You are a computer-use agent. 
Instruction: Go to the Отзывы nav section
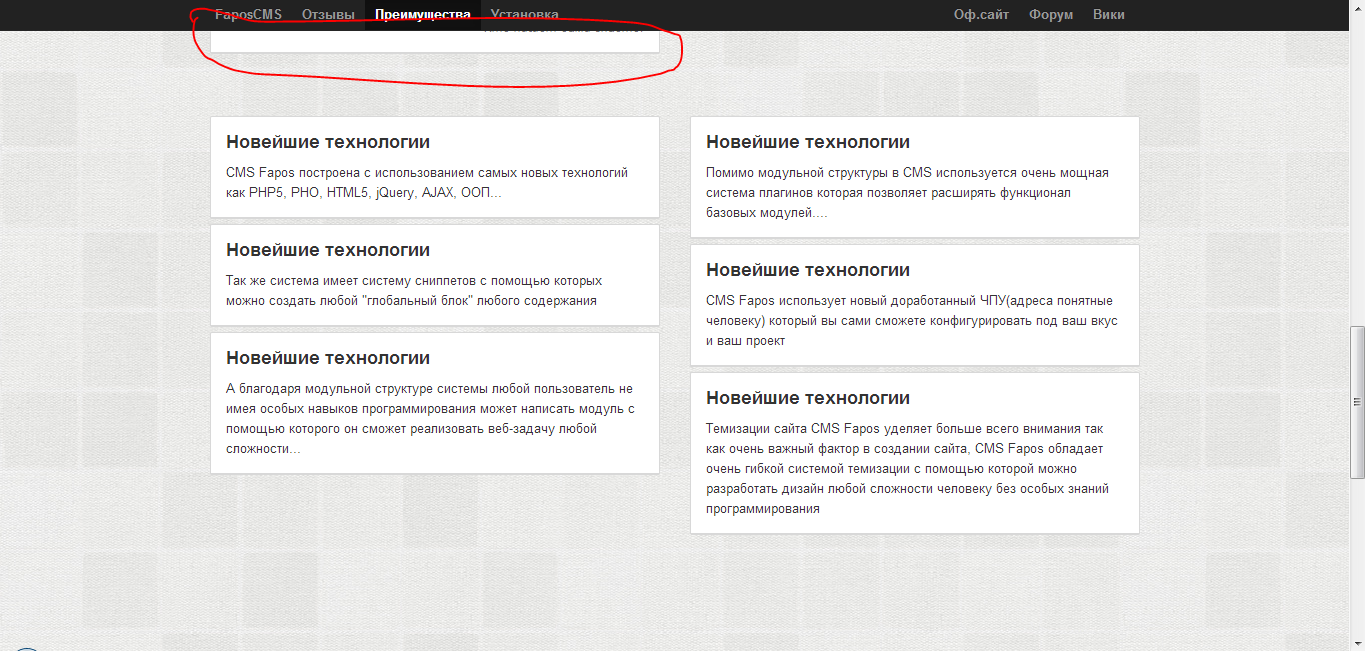[x=328, y=15]
